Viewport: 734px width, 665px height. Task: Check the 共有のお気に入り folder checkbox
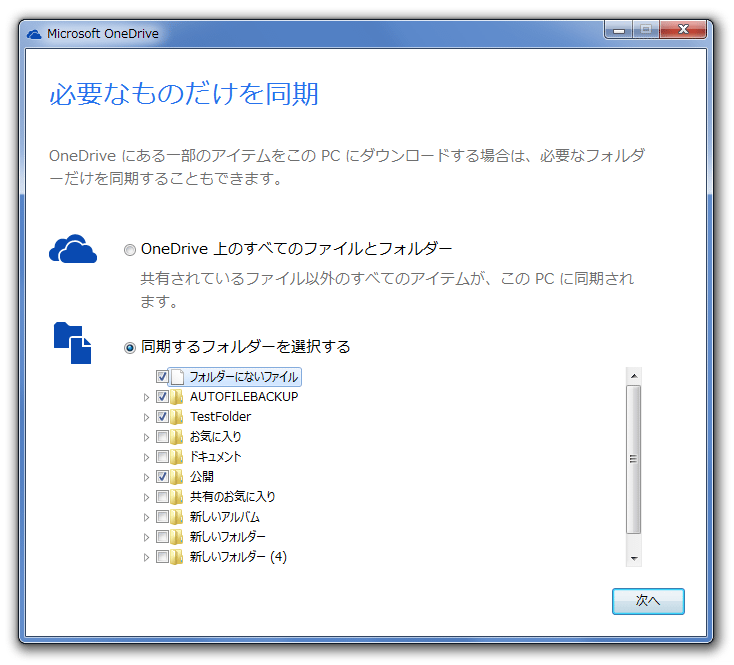[x=162, y=496]
